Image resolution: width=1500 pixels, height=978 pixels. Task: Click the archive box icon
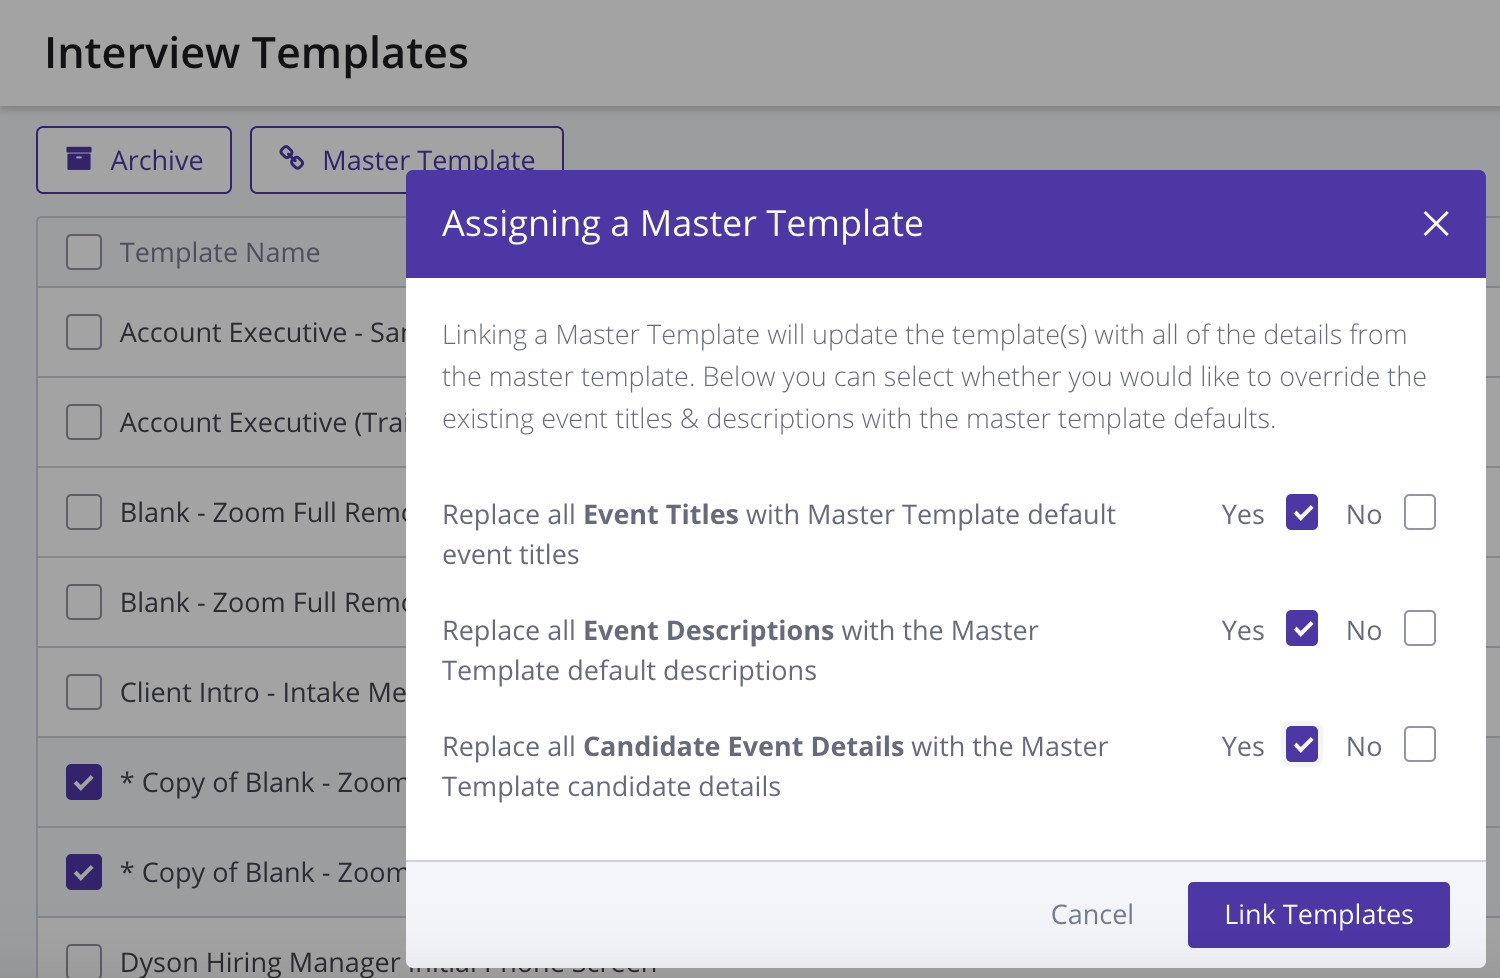click(79, 159)
